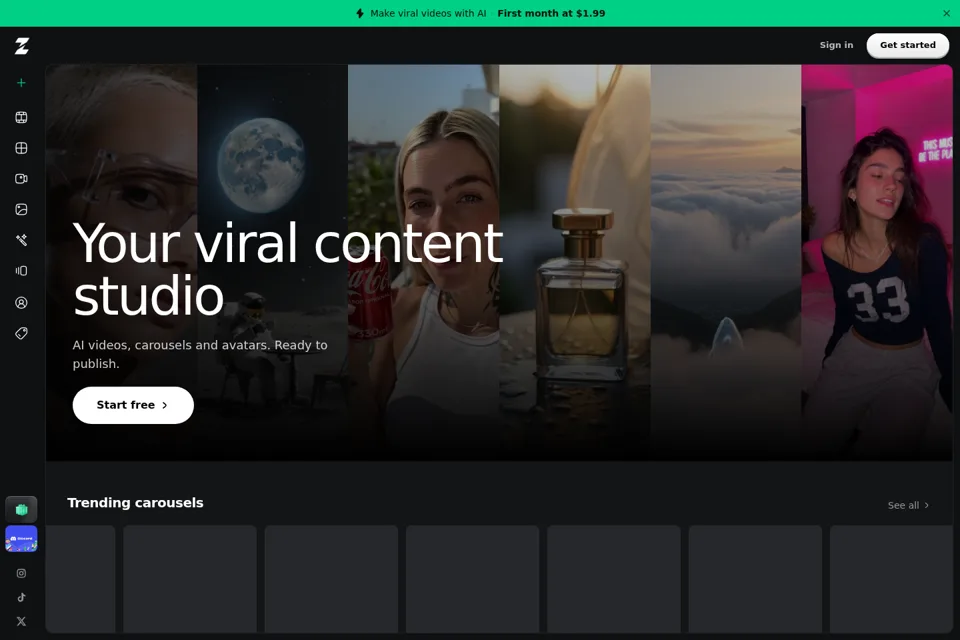This screenshot has width=960, height=640.
Task: Click the 'Your viral content studio' headline
Action: point(288,269)
